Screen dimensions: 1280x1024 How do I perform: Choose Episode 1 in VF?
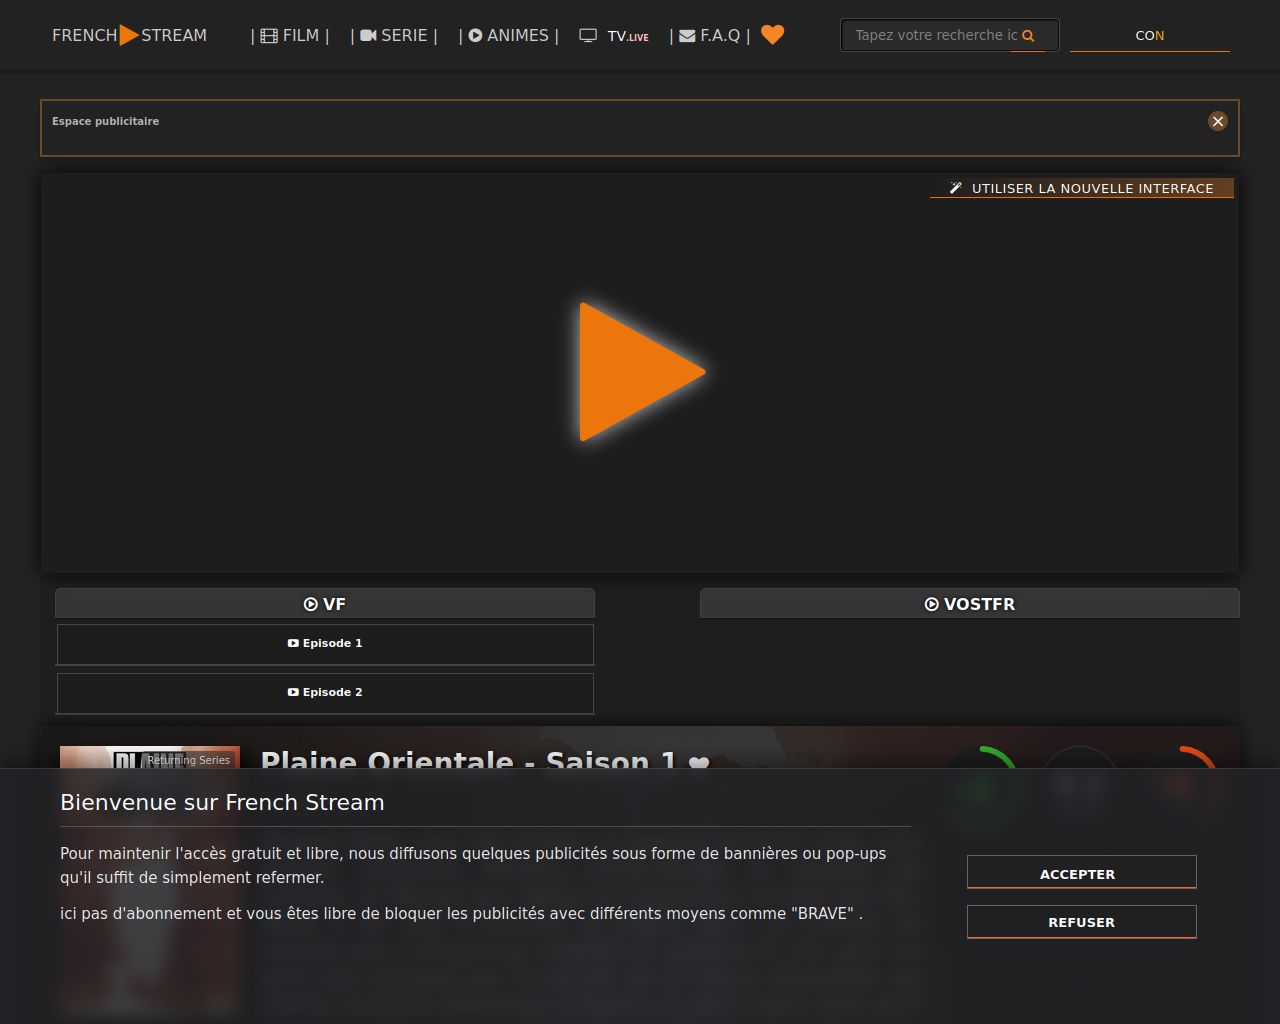(325, 644)
